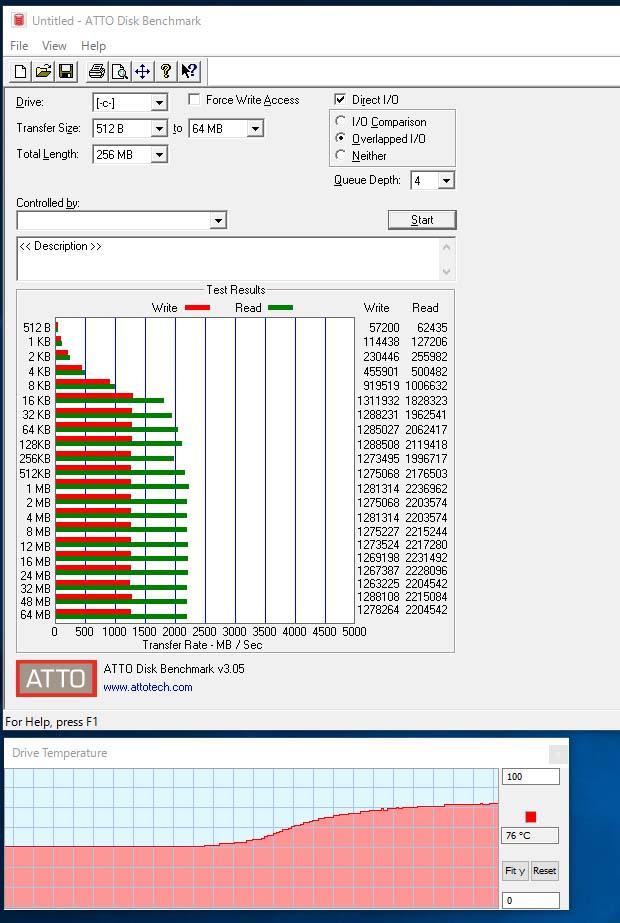The width and height of the screenshot is (620, 923).
Task: Click the description box scroll down arrow
Action: 446,271
